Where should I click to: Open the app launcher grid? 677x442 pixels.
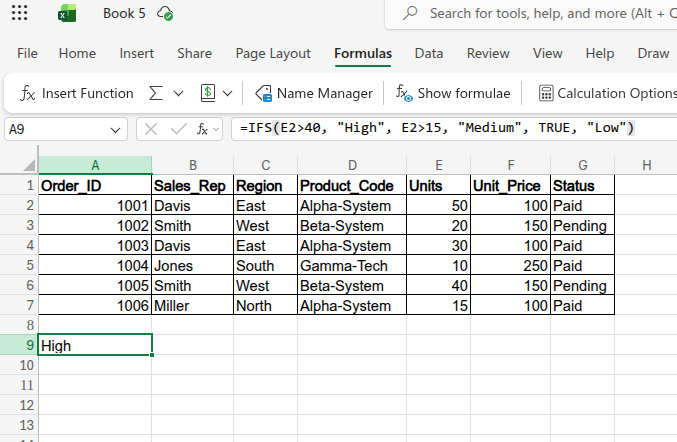[x=19, y=14]
